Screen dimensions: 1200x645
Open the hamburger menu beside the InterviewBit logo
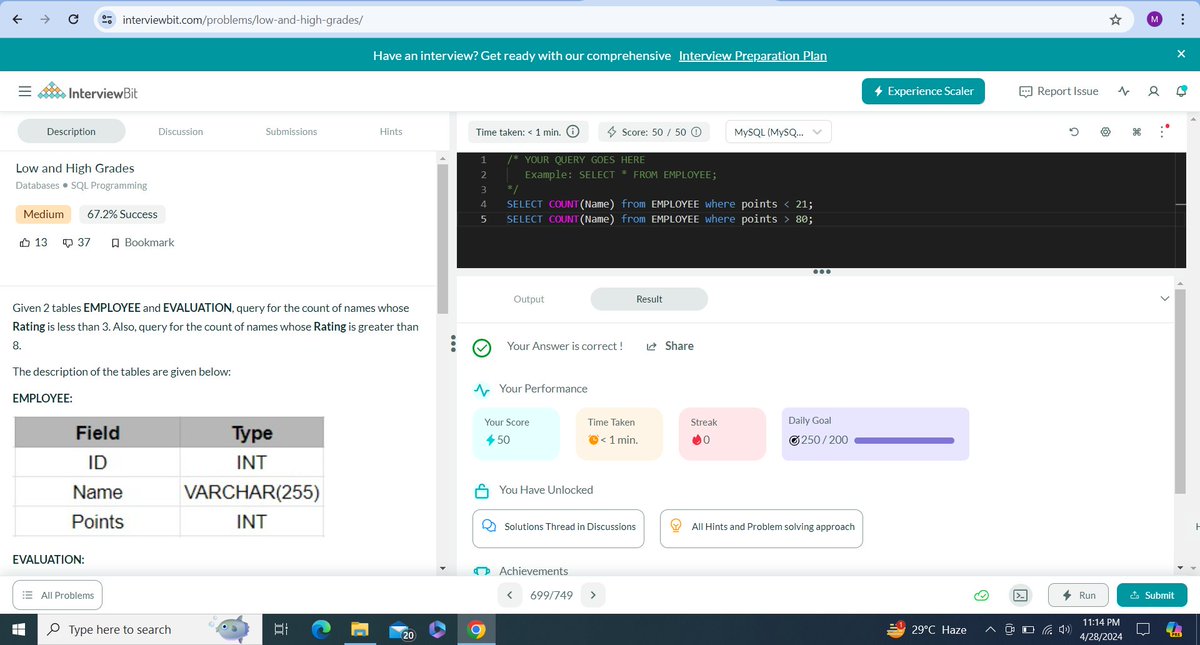click(x=23, y=93)
